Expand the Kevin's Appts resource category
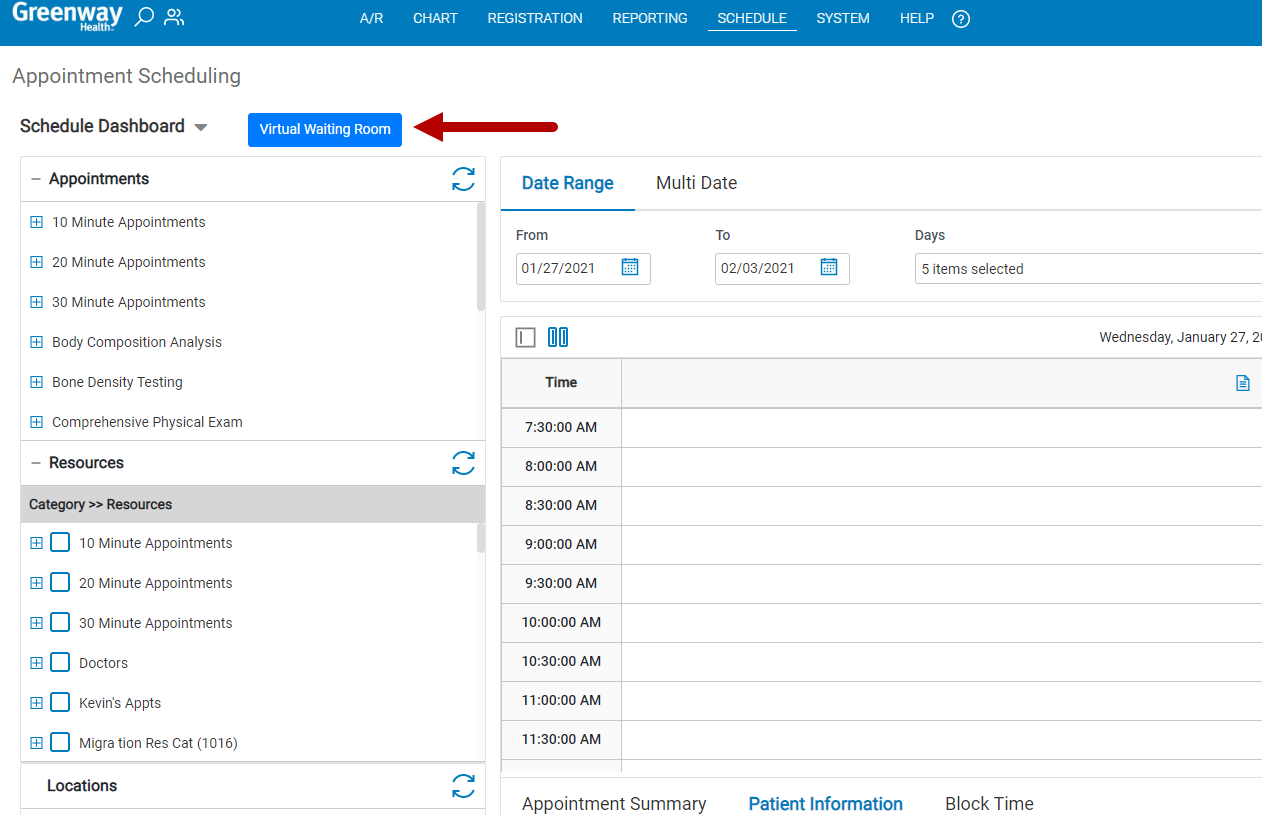Image resolution: width=1262 pixels, height=815 pixels. click(37, 703)
